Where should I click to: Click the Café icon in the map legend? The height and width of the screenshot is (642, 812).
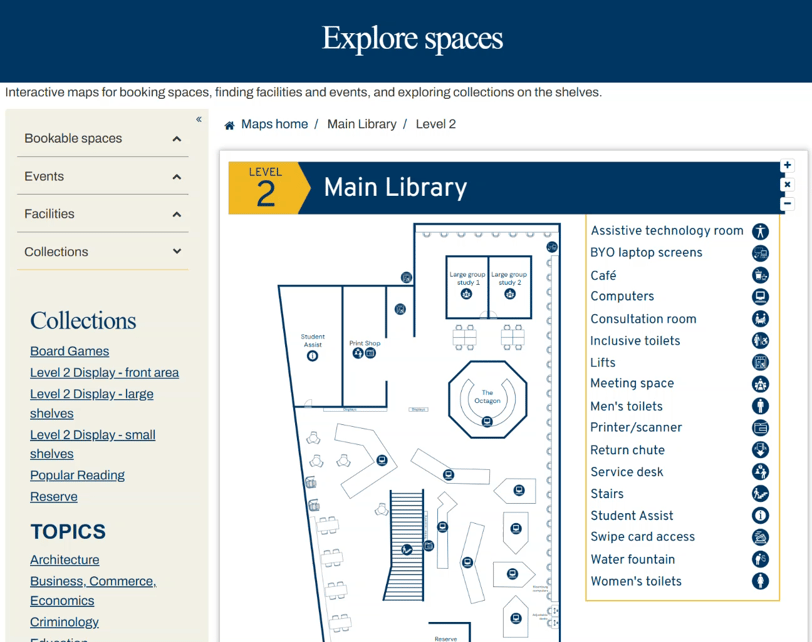point(760,274)
